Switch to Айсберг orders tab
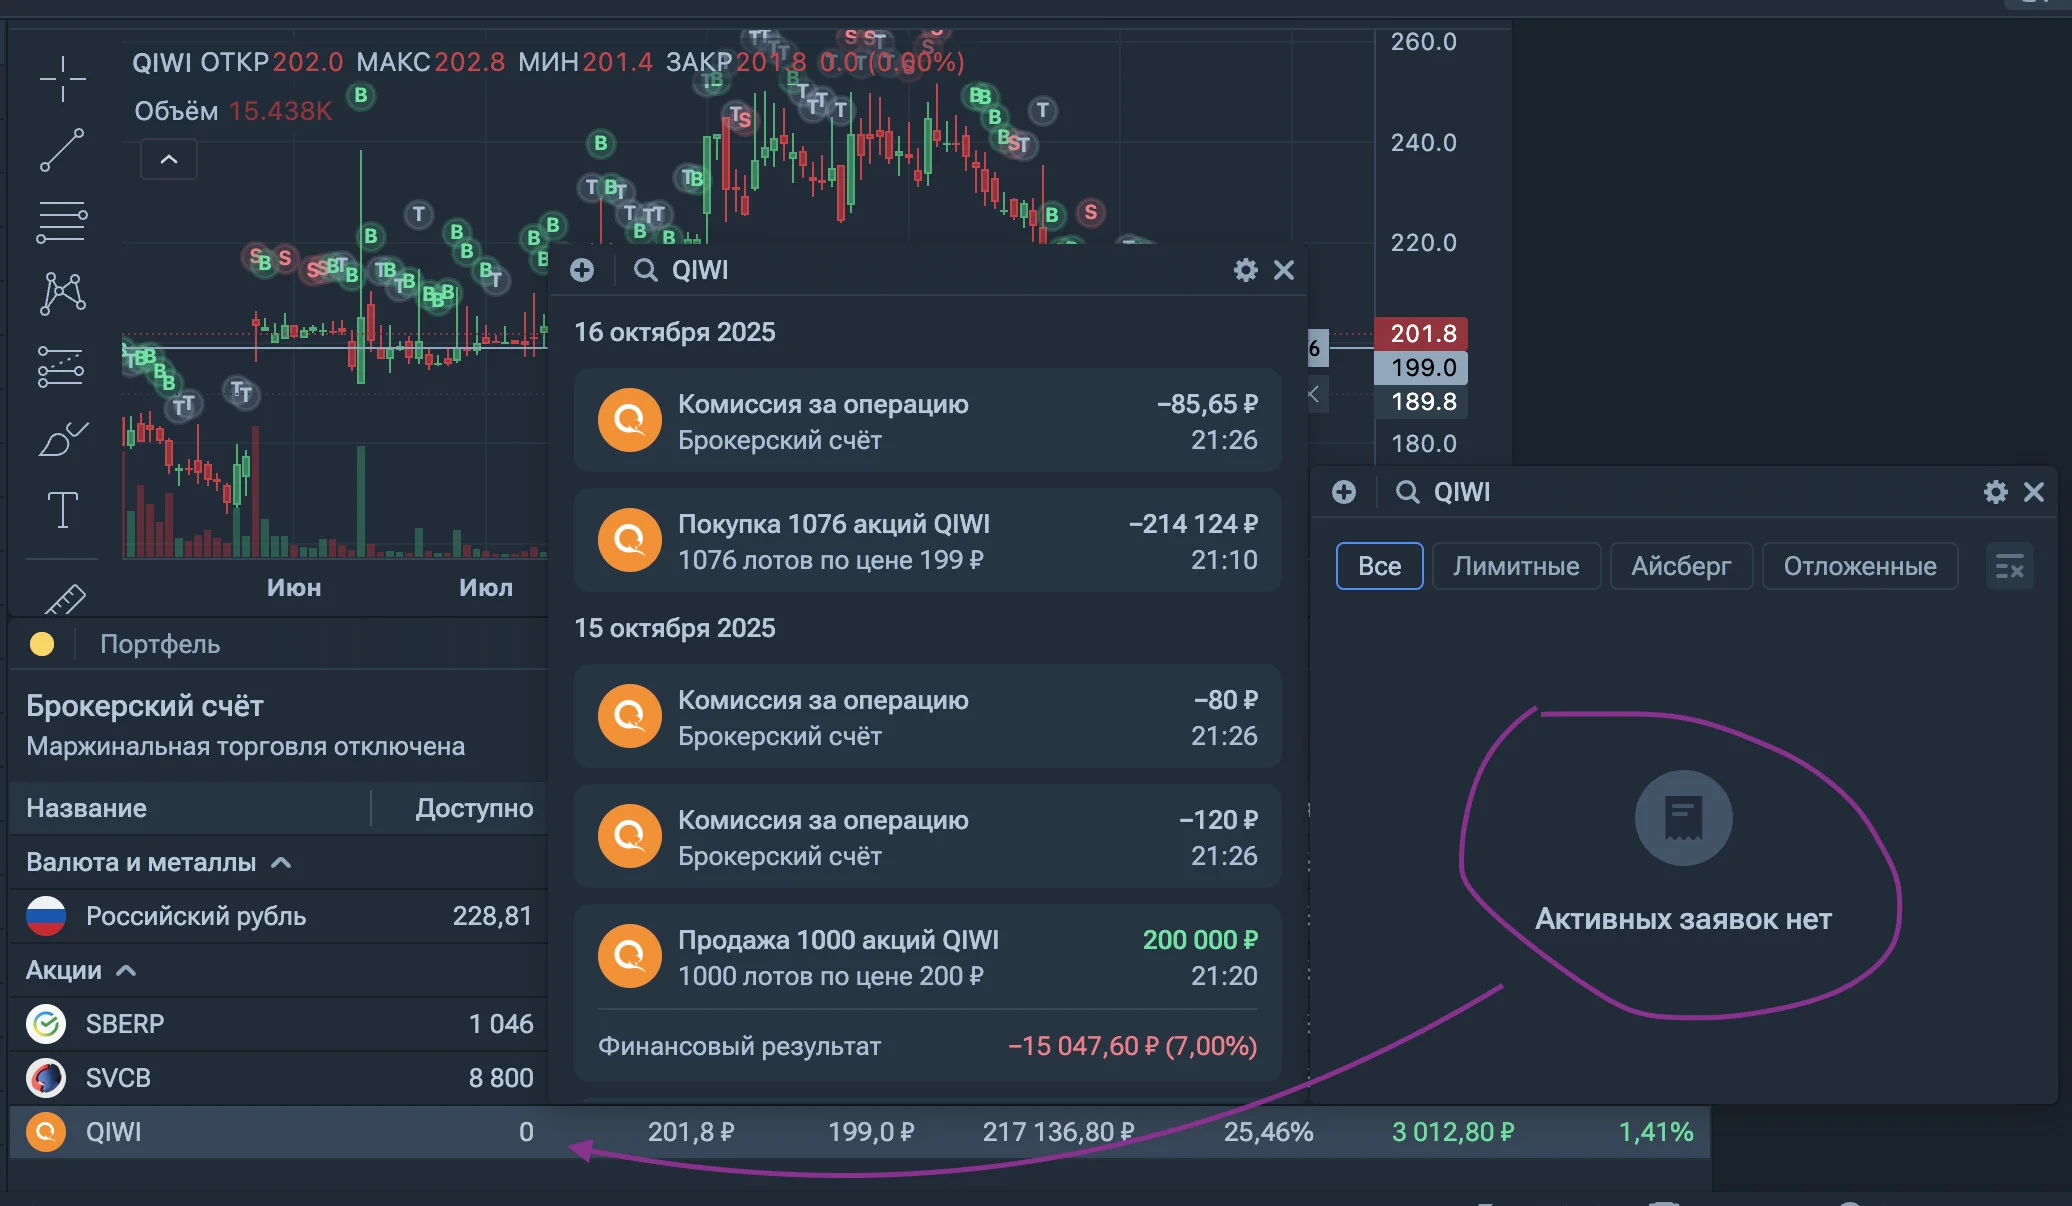2072x1206 pixels. pos(1681,566)
